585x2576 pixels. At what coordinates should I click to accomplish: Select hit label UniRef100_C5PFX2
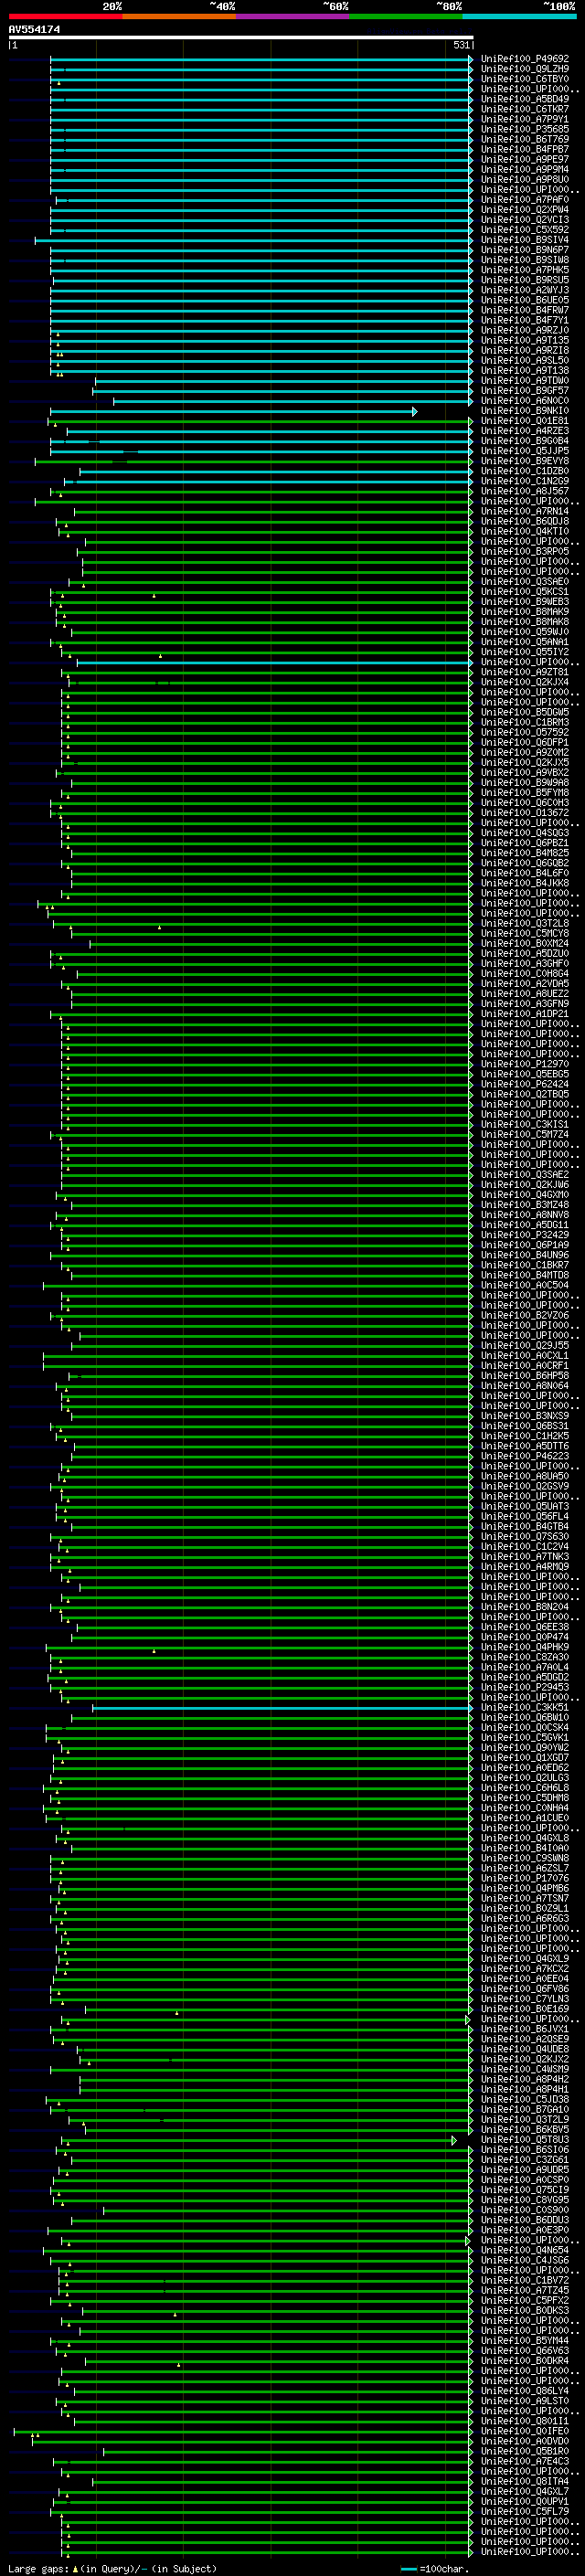point(525,2300)
